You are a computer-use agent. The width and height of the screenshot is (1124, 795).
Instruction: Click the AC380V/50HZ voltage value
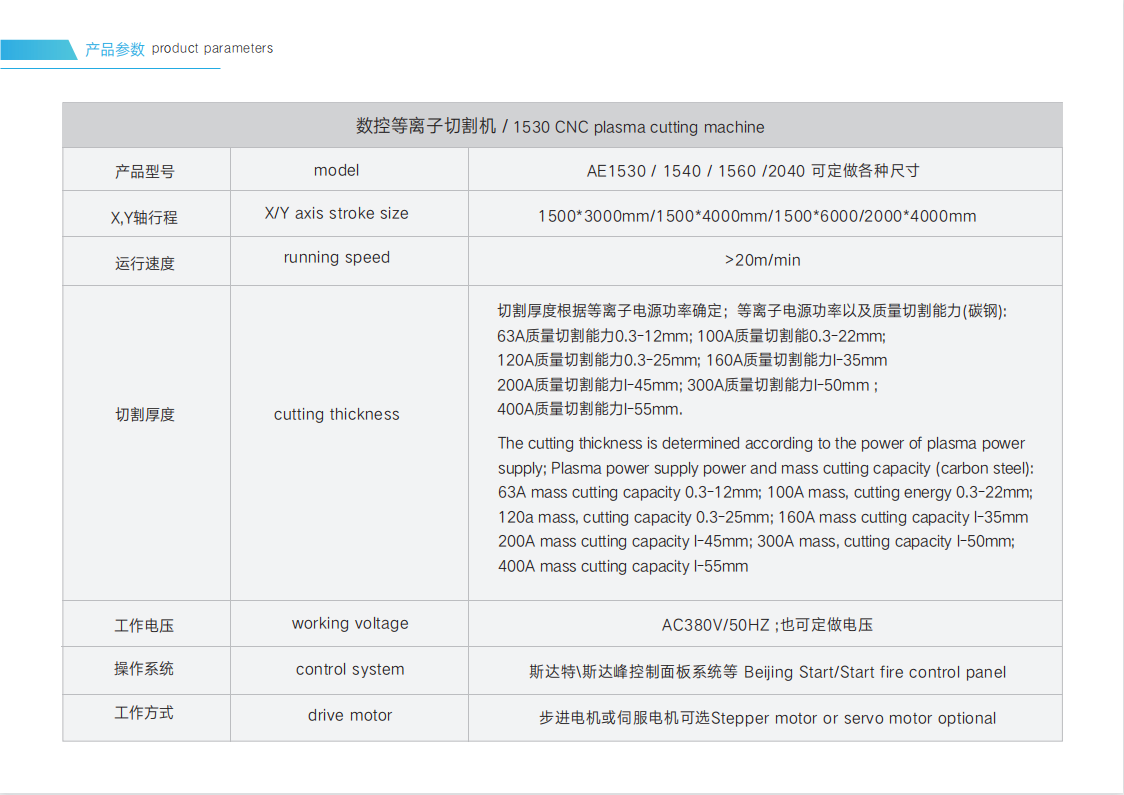tap(716, 625)
